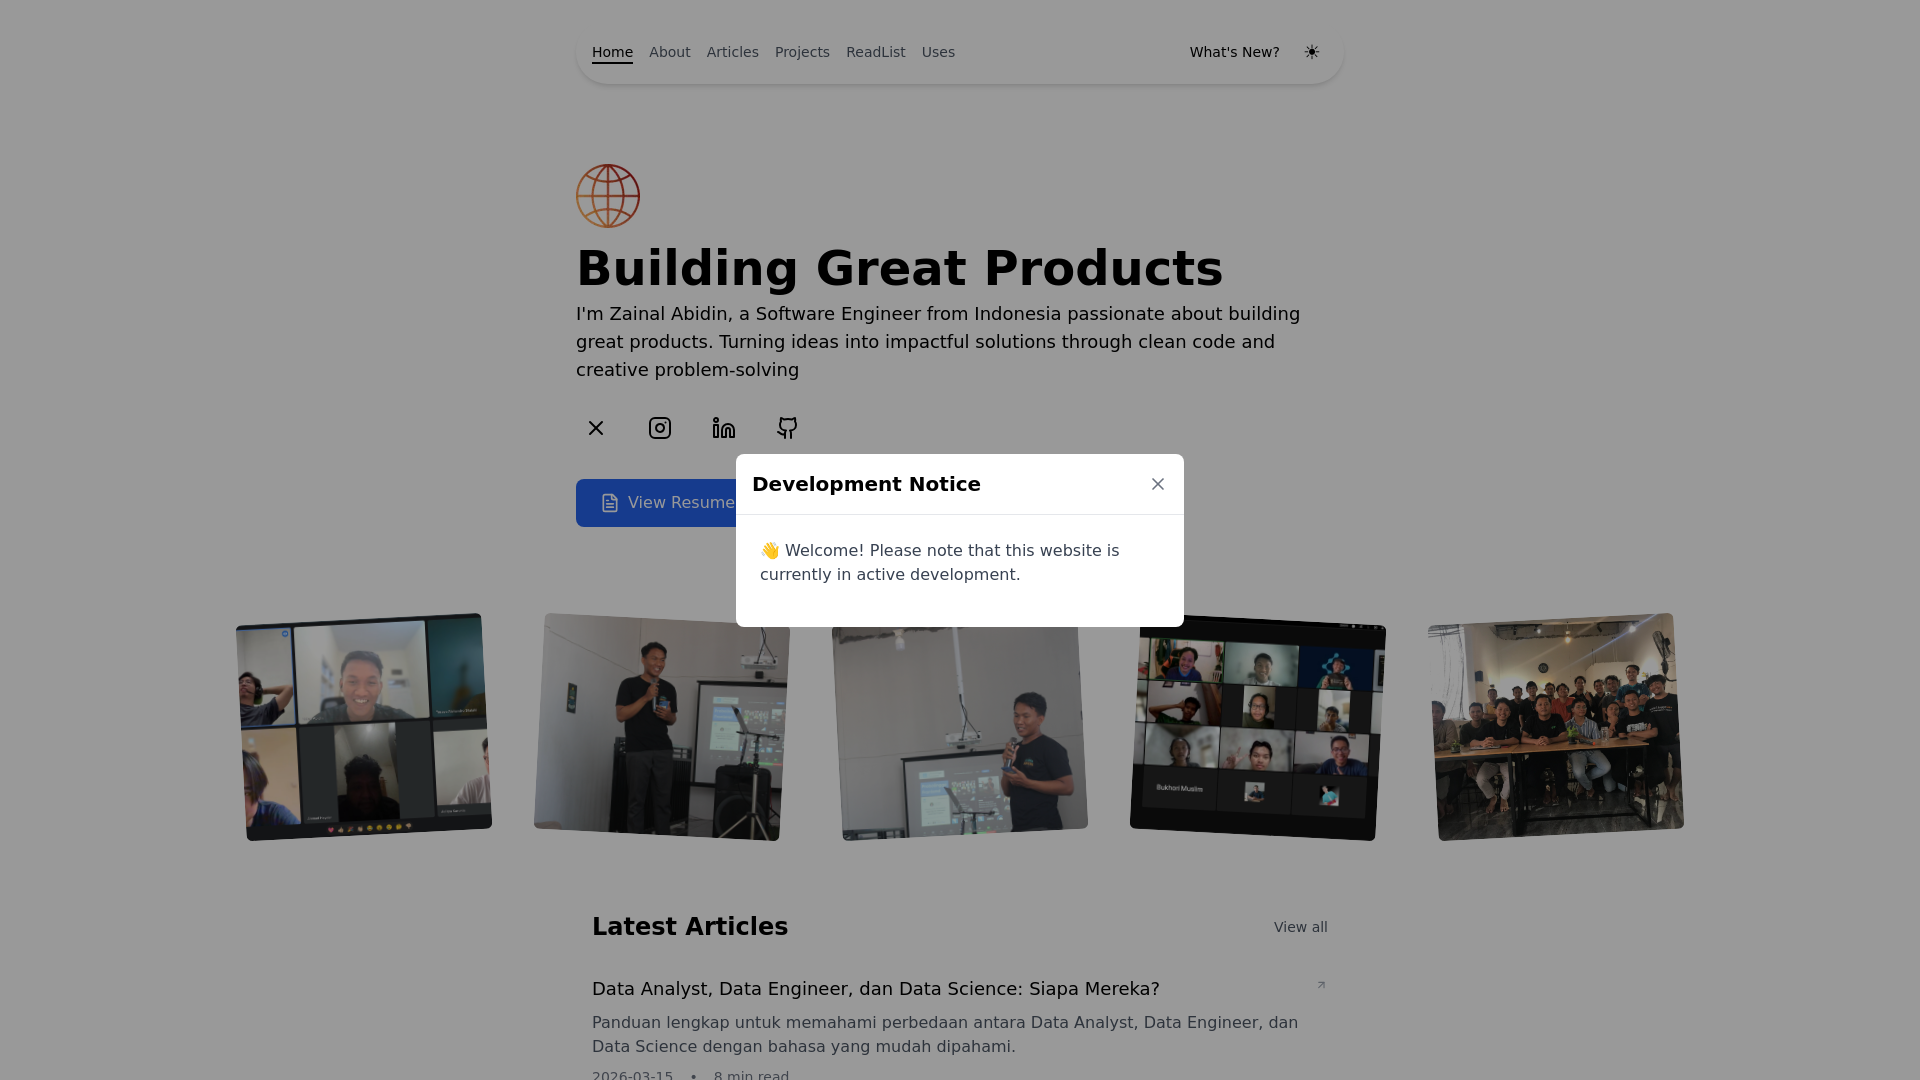1920x1080 pixels.
Task: Go to the Home nav item
Action: (612, 52)
